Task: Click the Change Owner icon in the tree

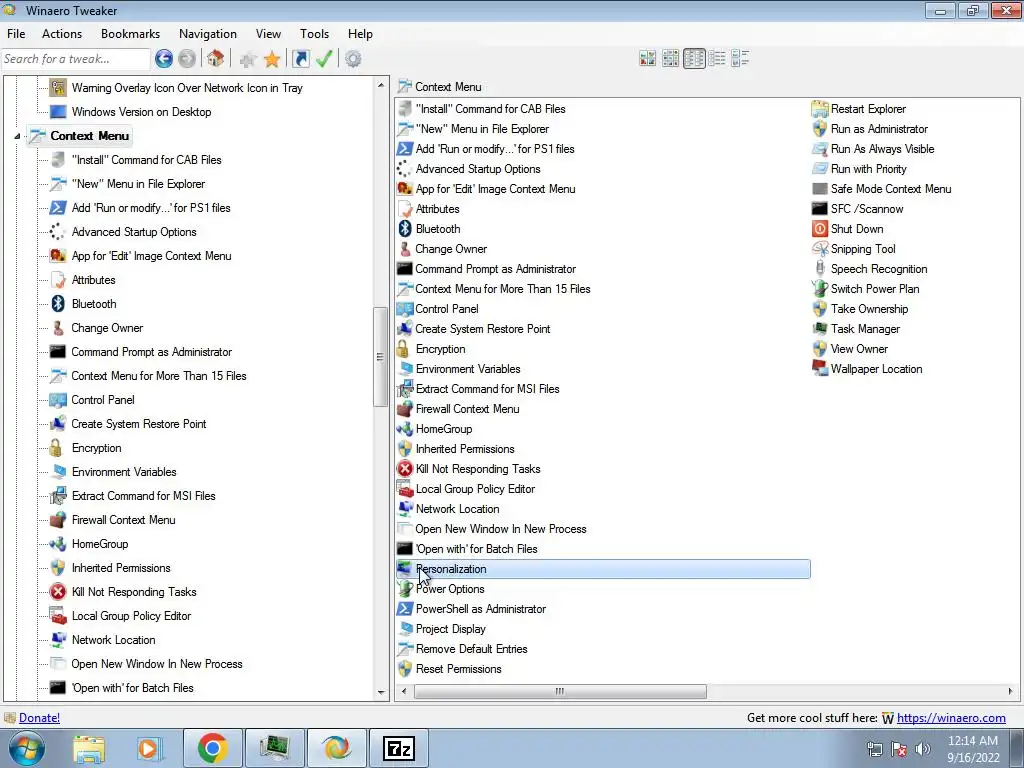Action: click(58, 328)
